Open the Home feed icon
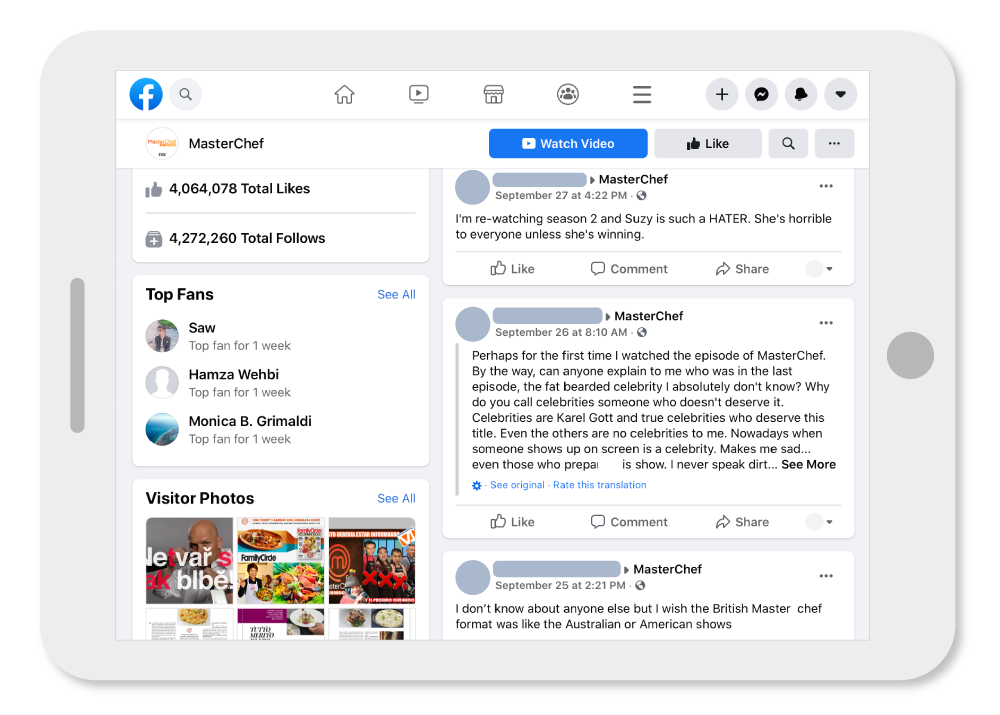 (x=344, y=93)
